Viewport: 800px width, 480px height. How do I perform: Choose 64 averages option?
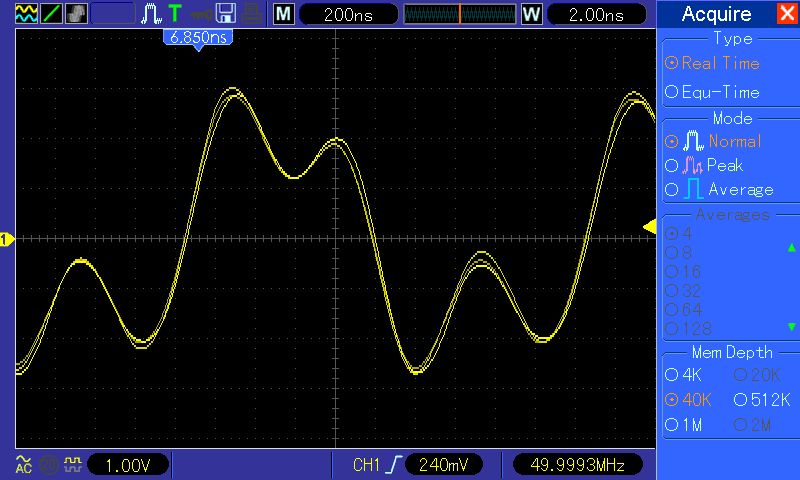(x=684, y=310)
